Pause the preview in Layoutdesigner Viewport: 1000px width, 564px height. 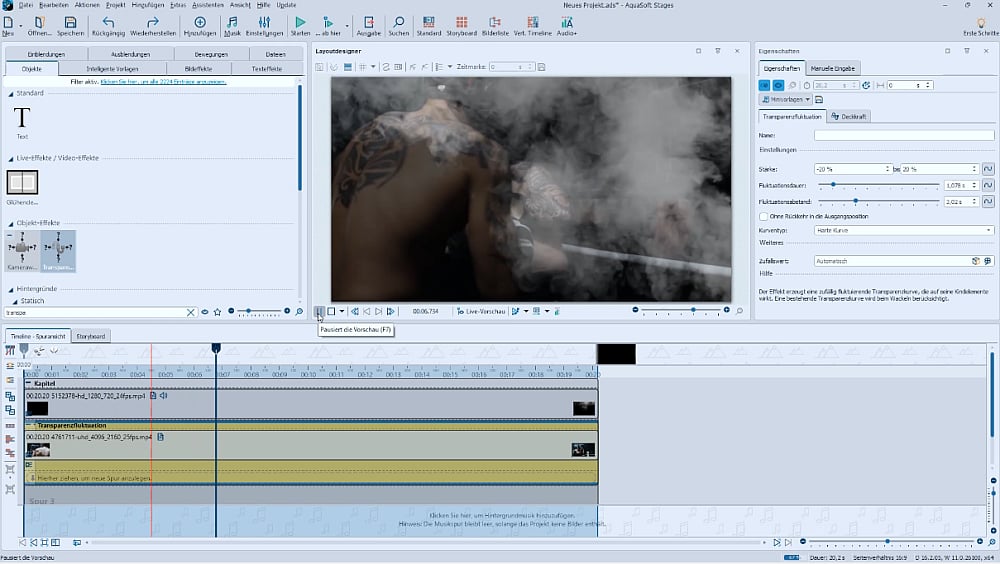tap(318, 311)
